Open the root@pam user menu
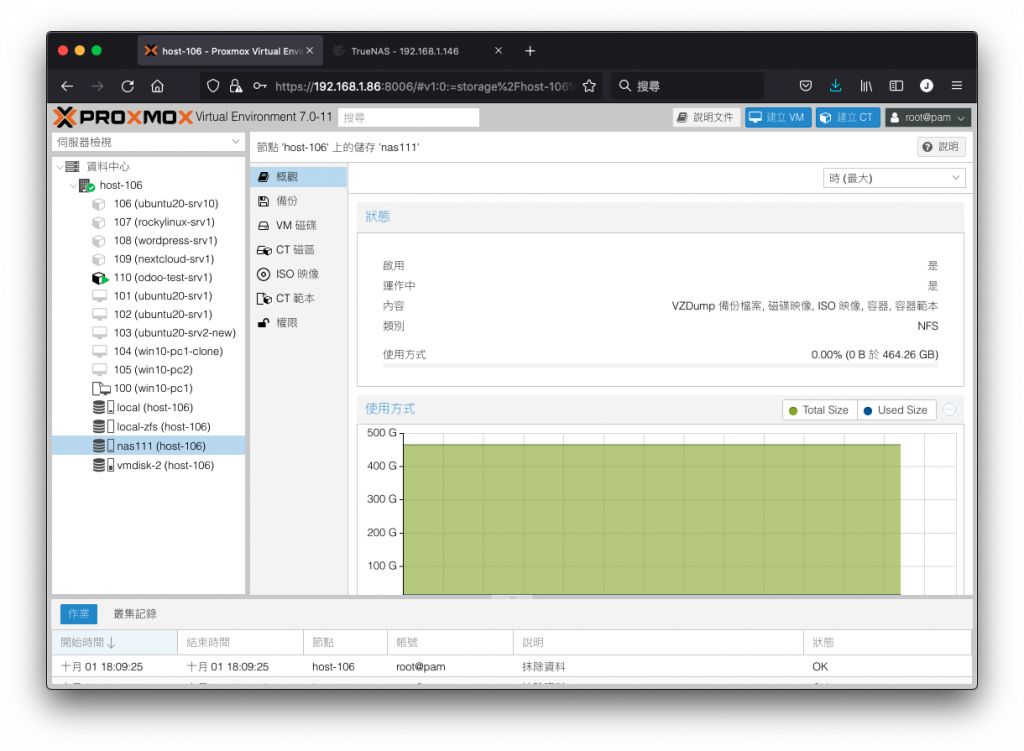 (927, 118)
